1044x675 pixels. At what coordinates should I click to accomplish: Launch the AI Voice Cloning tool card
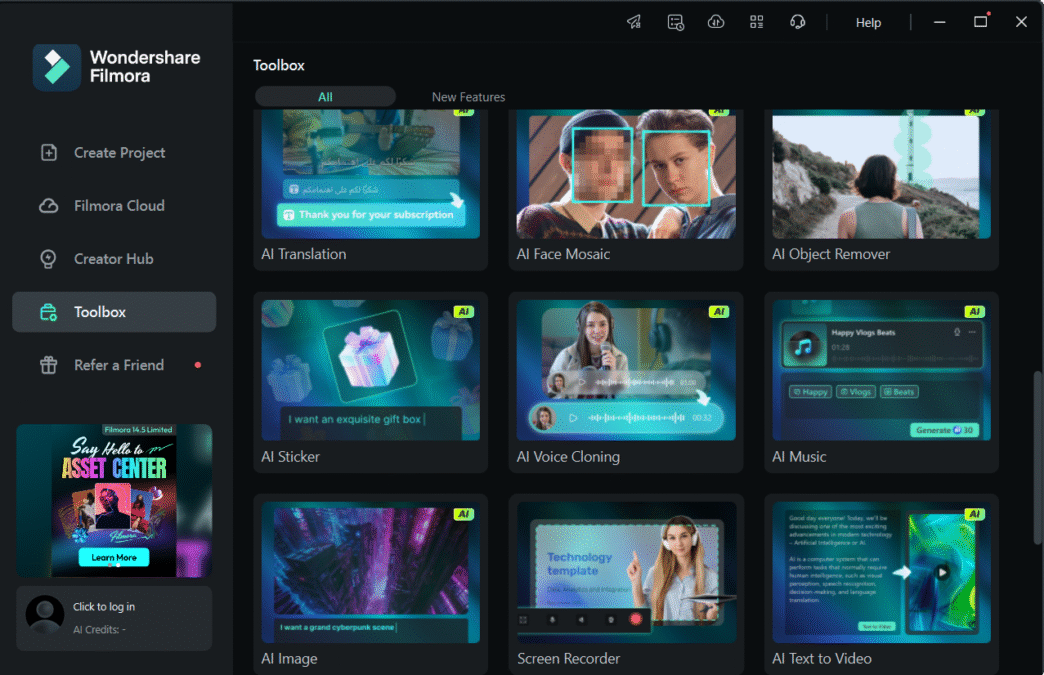coord(626,382)
